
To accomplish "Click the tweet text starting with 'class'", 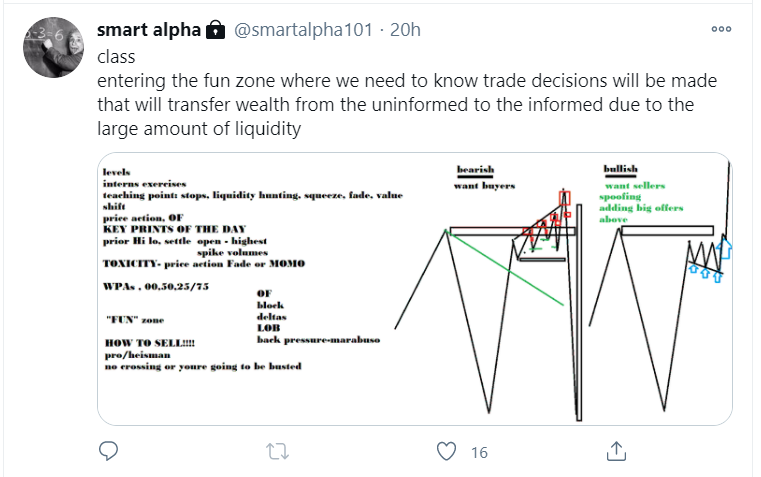I will tap(123, 57).
